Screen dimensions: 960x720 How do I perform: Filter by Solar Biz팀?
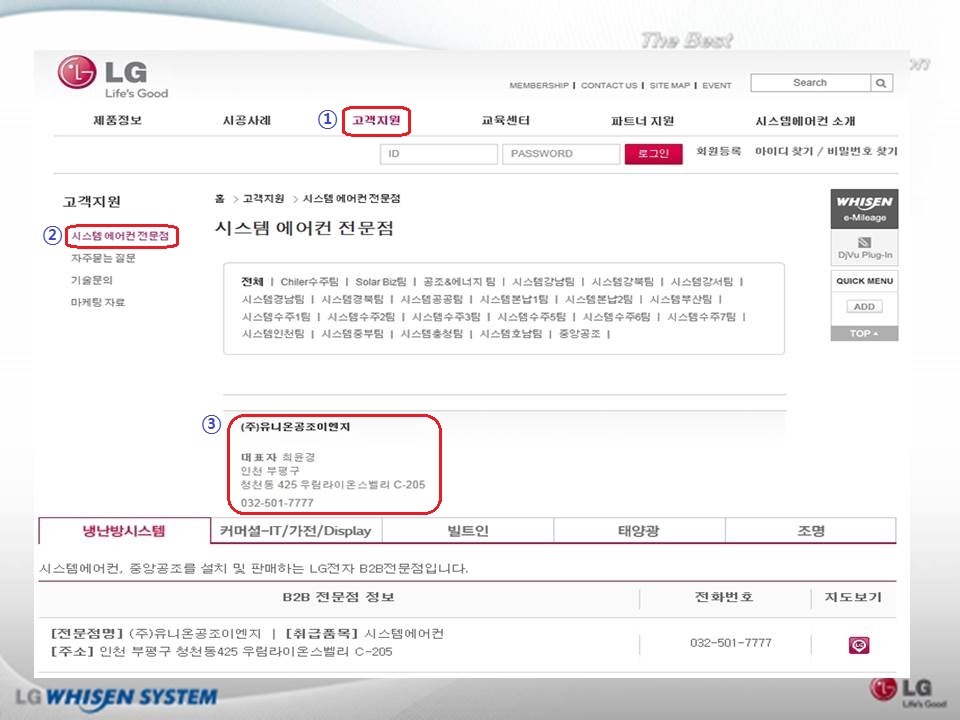tap(381, 282)
